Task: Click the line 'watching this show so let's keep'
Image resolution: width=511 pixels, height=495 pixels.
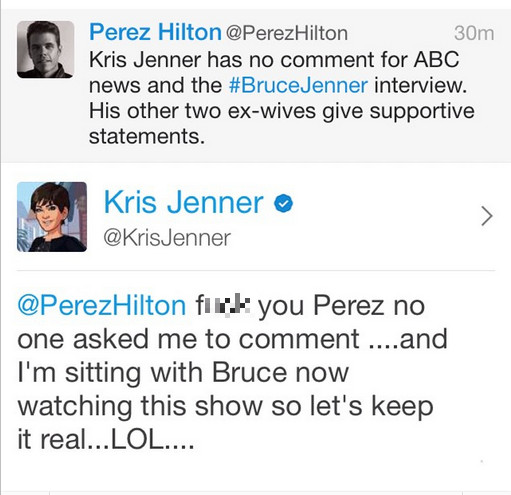Action: [x=225, y=406]
